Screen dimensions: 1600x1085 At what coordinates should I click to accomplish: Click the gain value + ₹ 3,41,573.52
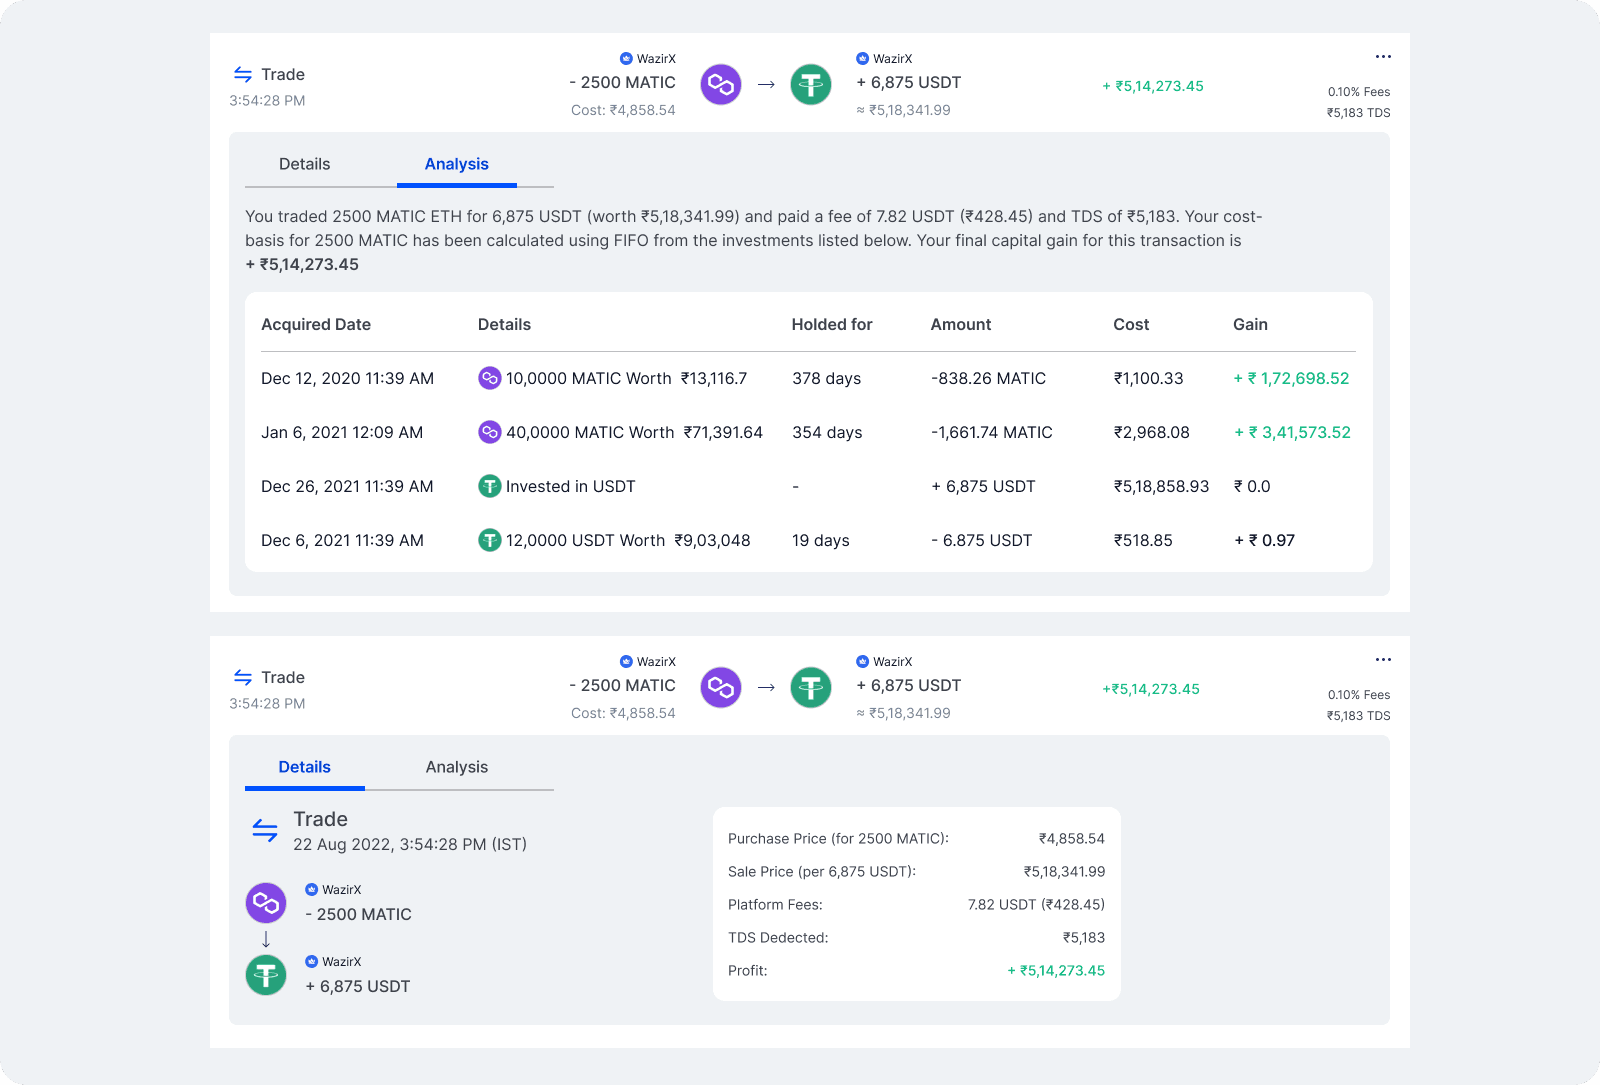(1292, 432)
